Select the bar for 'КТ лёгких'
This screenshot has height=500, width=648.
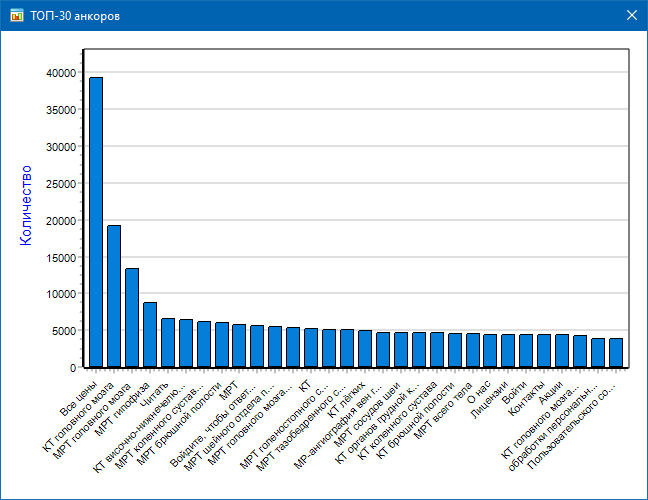coord(365,349)
